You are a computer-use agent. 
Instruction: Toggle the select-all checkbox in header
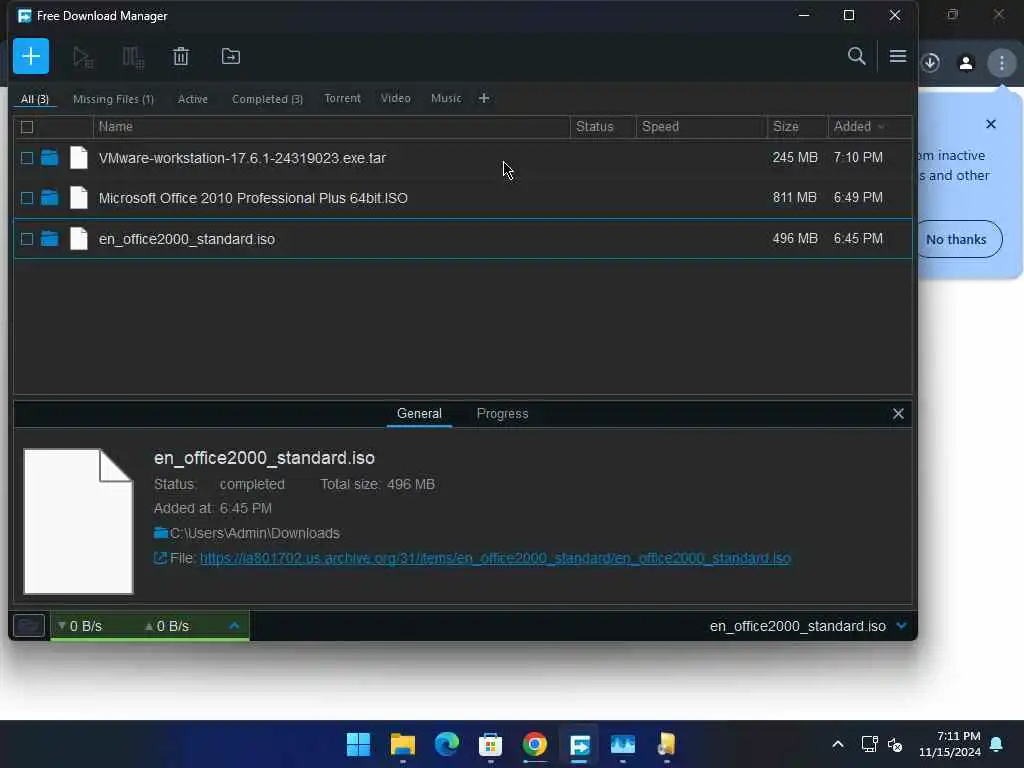click(27, 127)
